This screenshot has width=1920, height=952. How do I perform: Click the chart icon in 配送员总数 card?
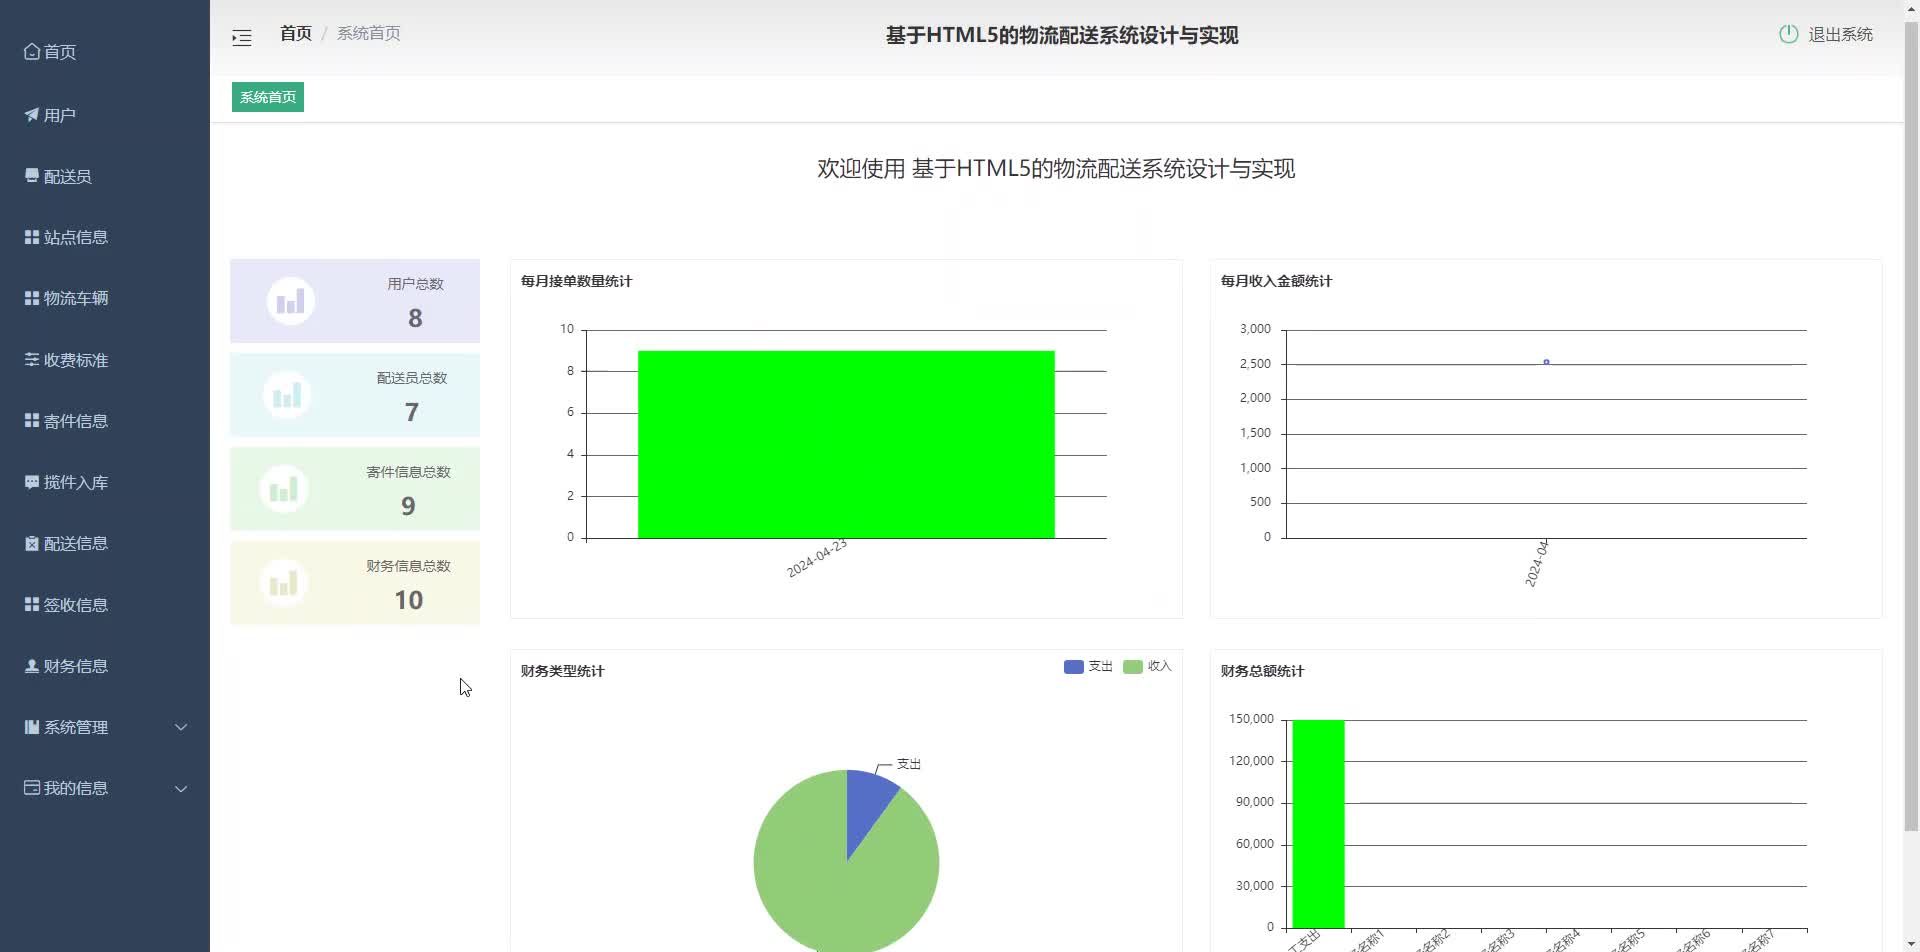pyautogui.click(x=287, y=395)
